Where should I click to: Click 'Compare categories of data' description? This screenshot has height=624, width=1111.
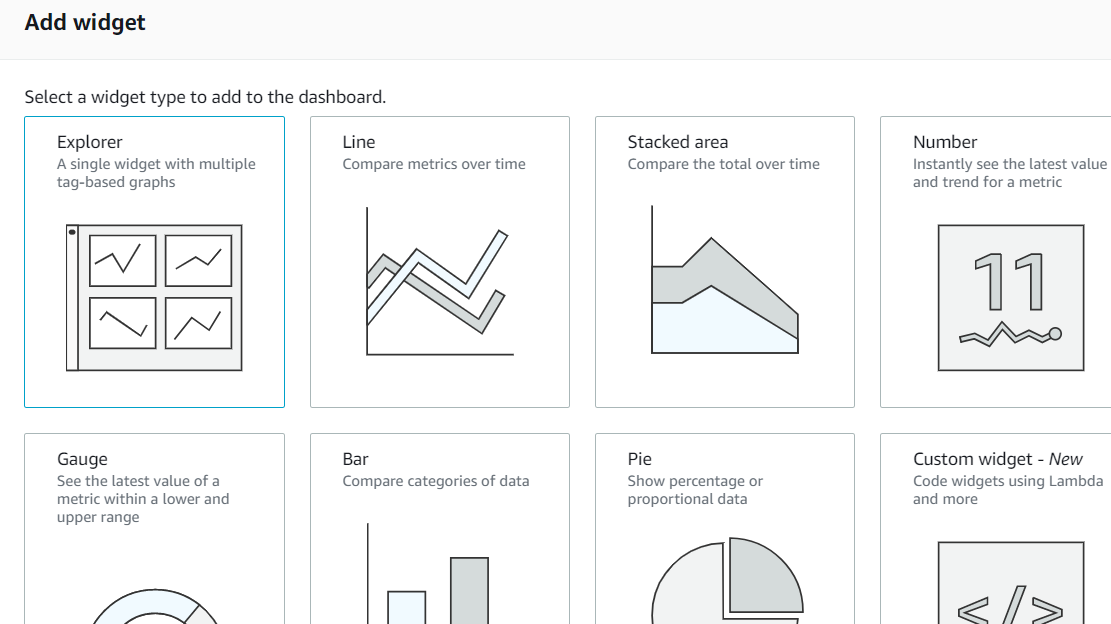(x=436, y=481)
